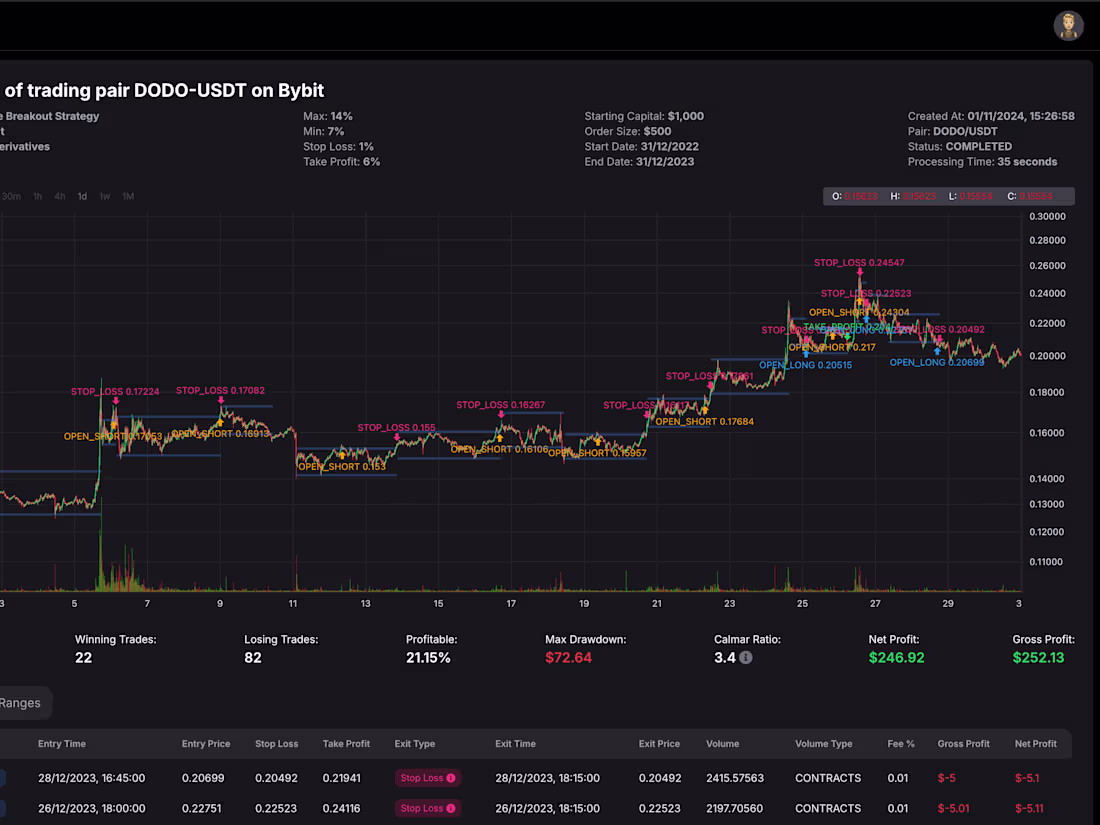This screenshot has height=825, width=1100.
Task: Expand the Volume Type column options
Action: pyautogui.click(x=823, y=744)
